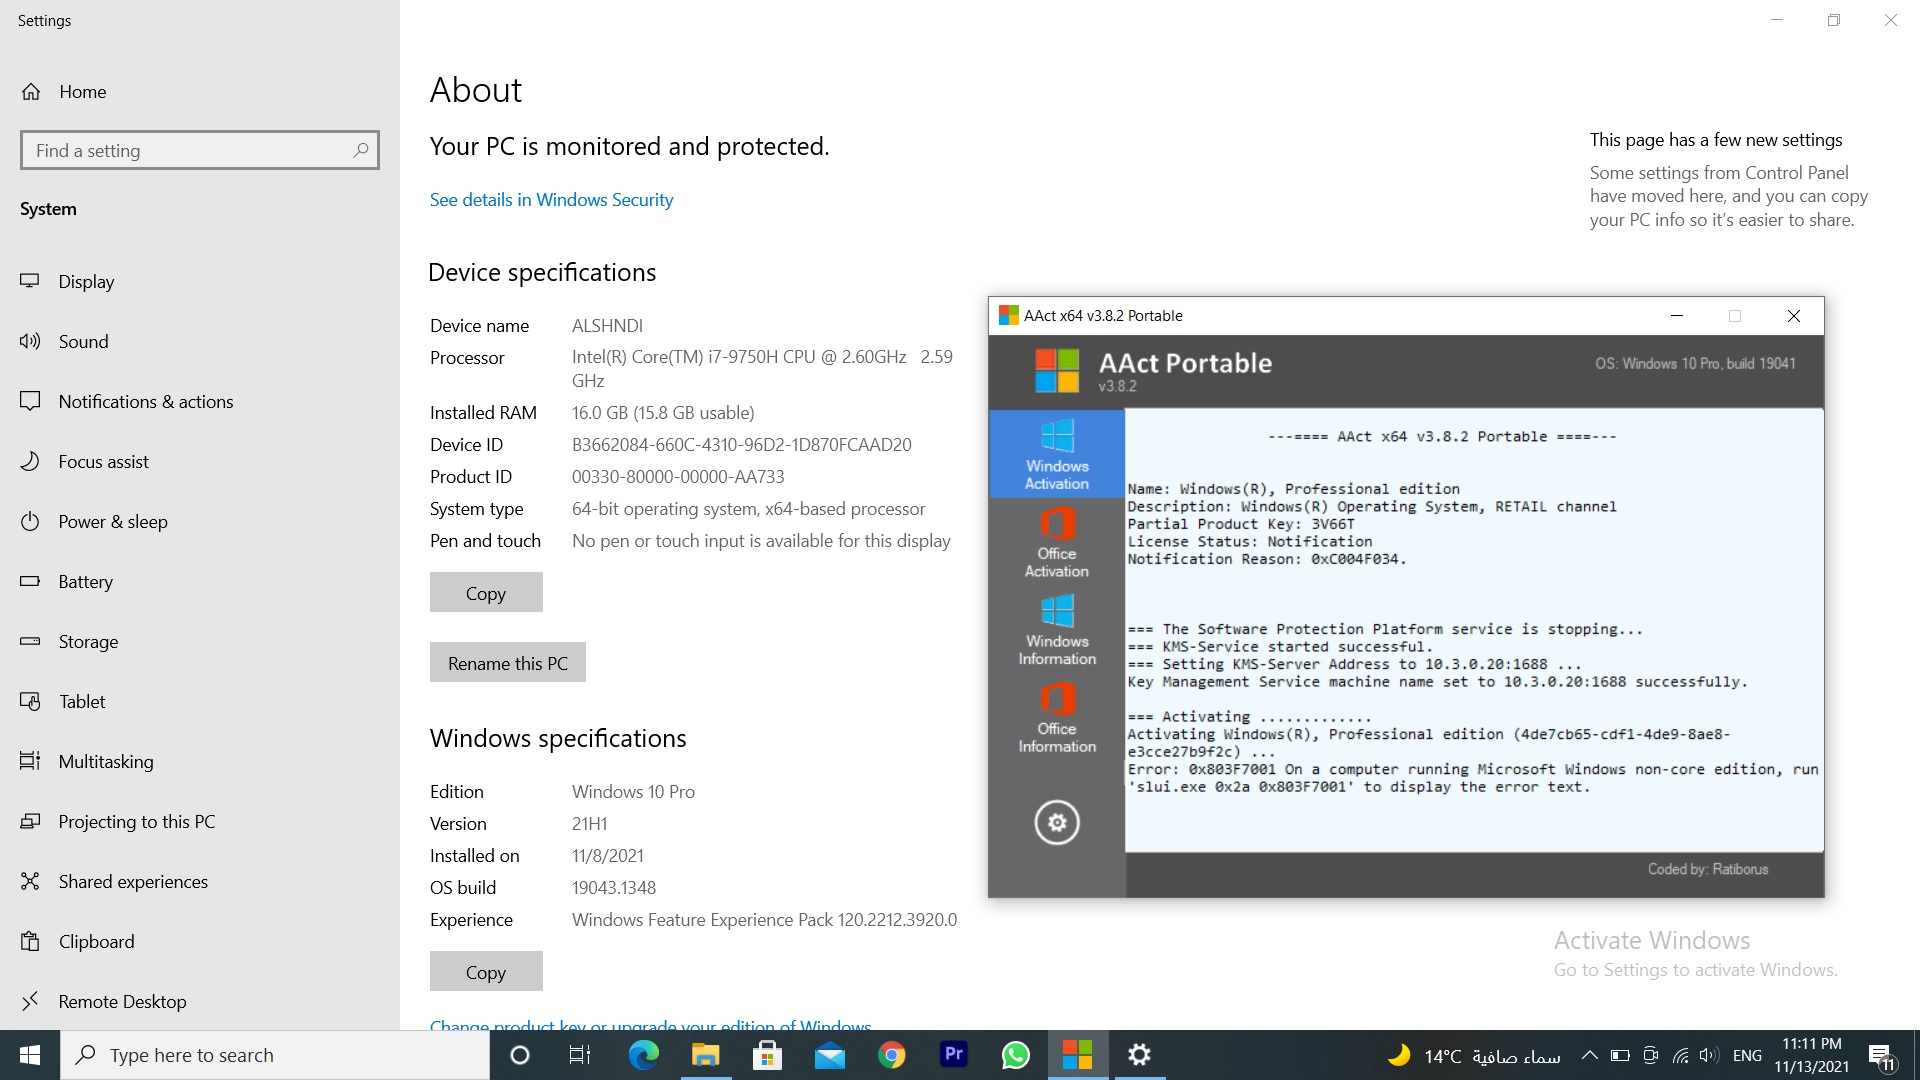The width and height of the screenshot is (1920, 1080).
Task: Click the Windows 10 Pro edition text
Action: point(633,792)
